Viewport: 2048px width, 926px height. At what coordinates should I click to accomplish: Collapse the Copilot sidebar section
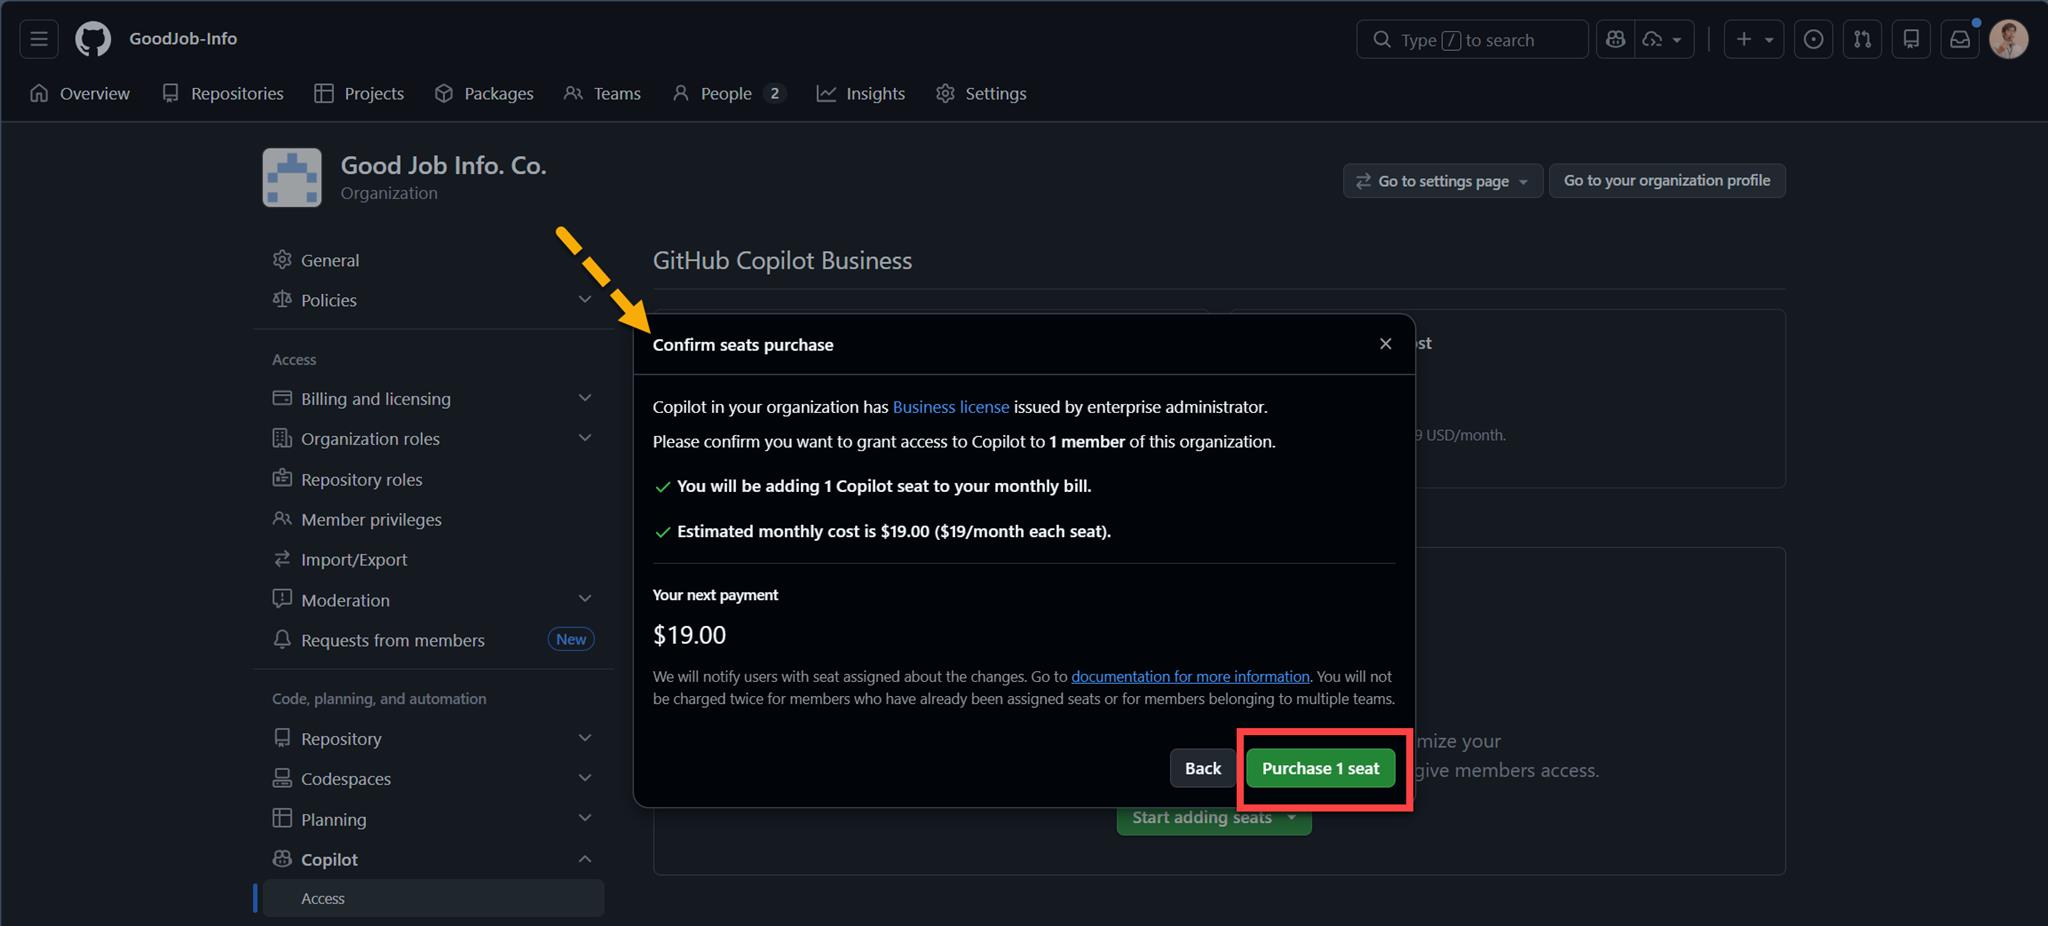coord(585,859)
